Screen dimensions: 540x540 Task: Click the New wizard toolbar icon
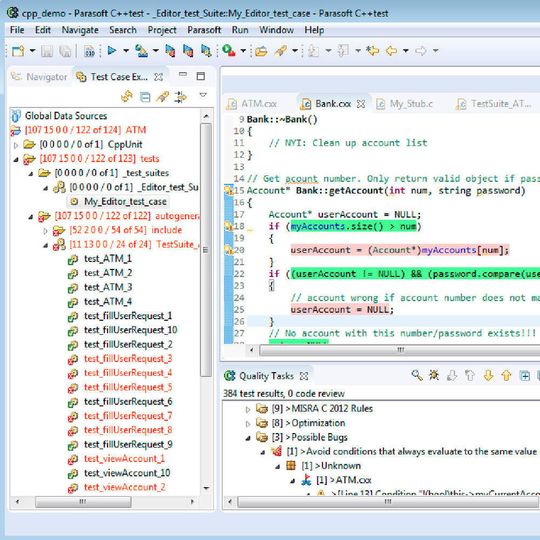pos(18,51)
